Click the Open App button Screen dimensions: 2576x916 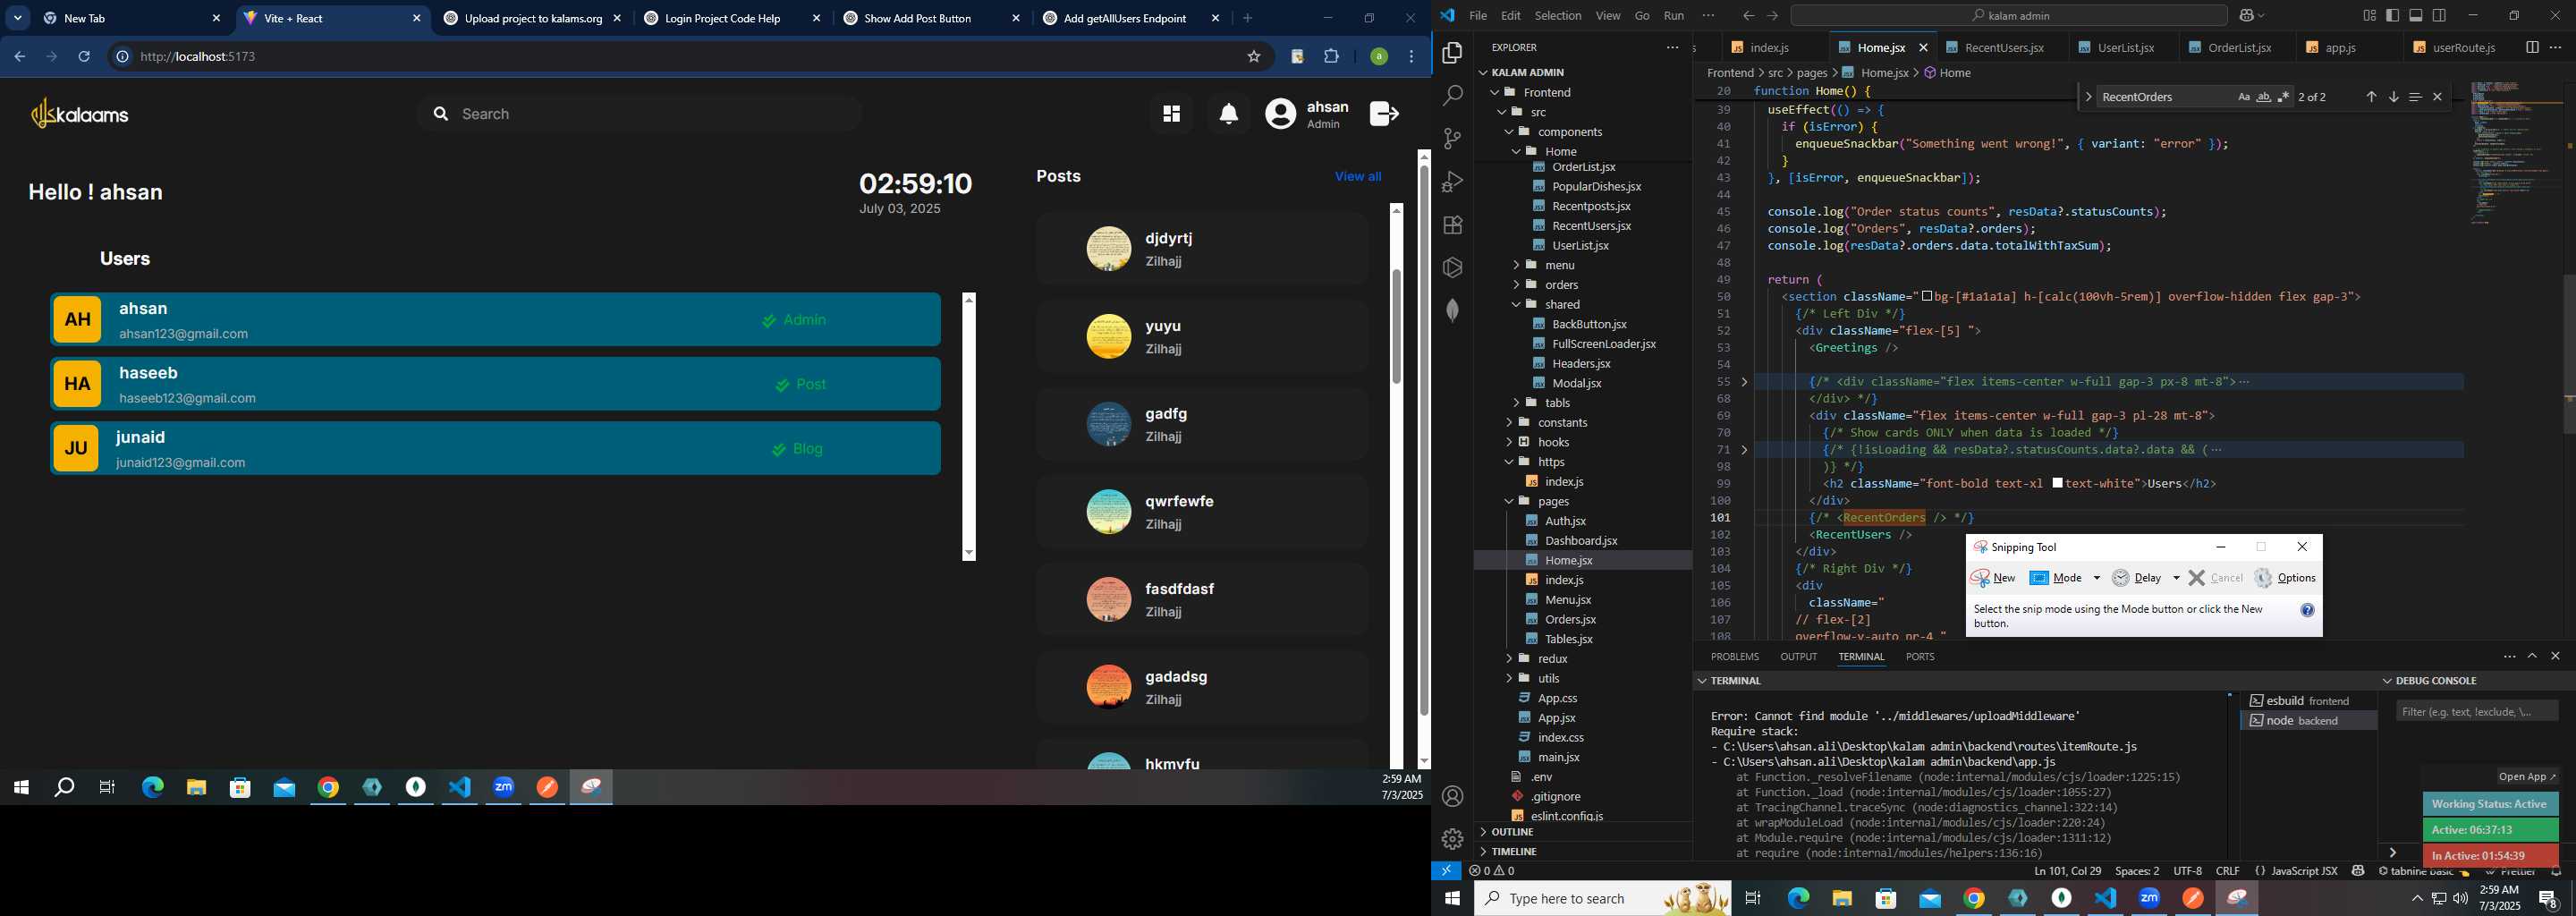pyautogui.click(x=2527, y=777)
